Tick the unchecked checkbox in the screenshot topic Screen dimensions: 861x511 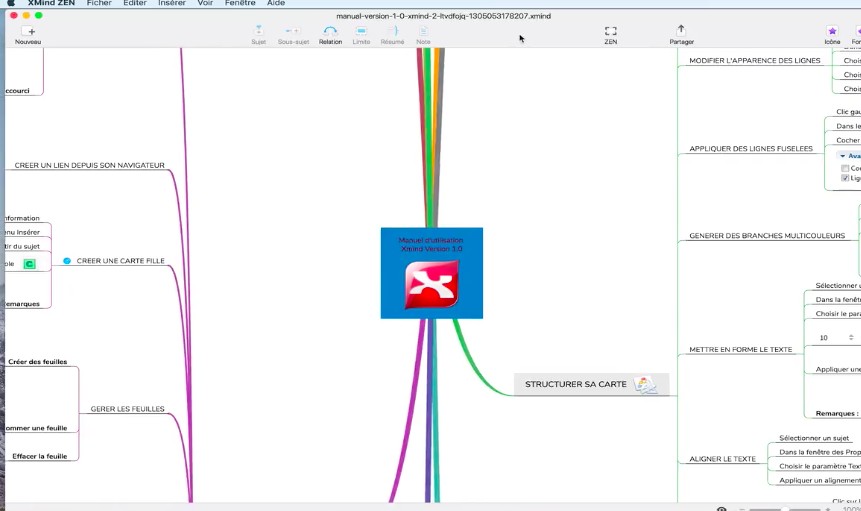click(x=845, y=168)
